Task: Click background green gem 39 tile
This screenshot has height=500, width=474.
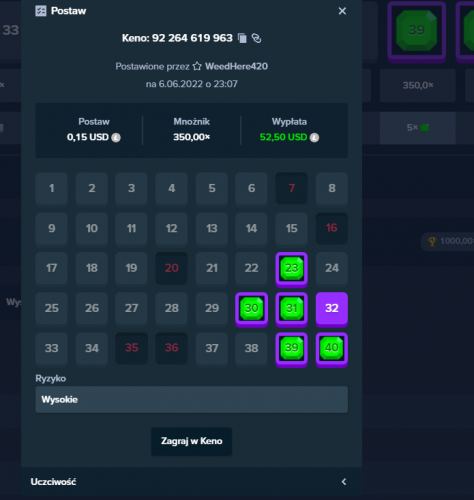Action: pyautogui.click(x=417, y=31)
